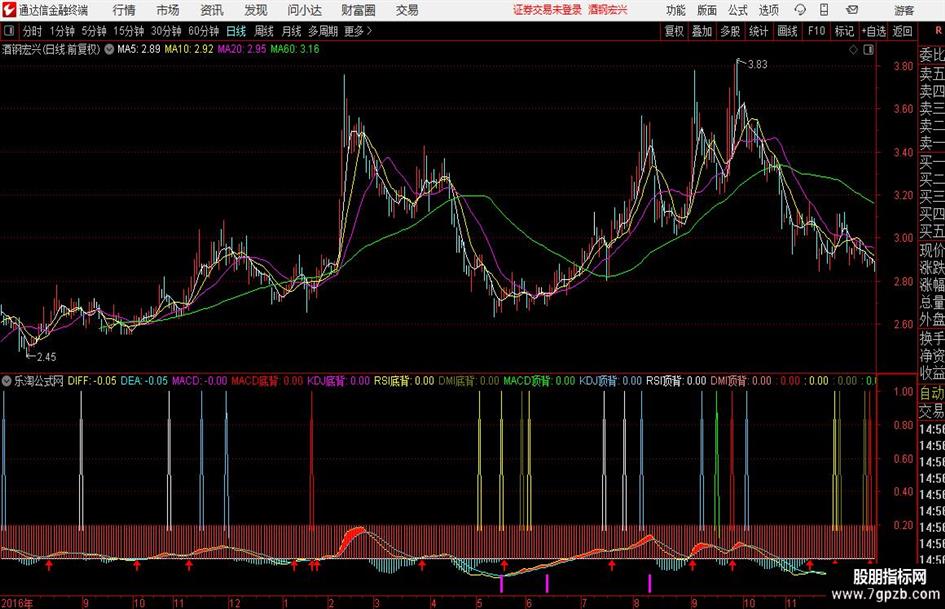Expand the 乐淘公式网 indicator settings arrow
This screenshot has width=945, height=609.
point(7,381)
